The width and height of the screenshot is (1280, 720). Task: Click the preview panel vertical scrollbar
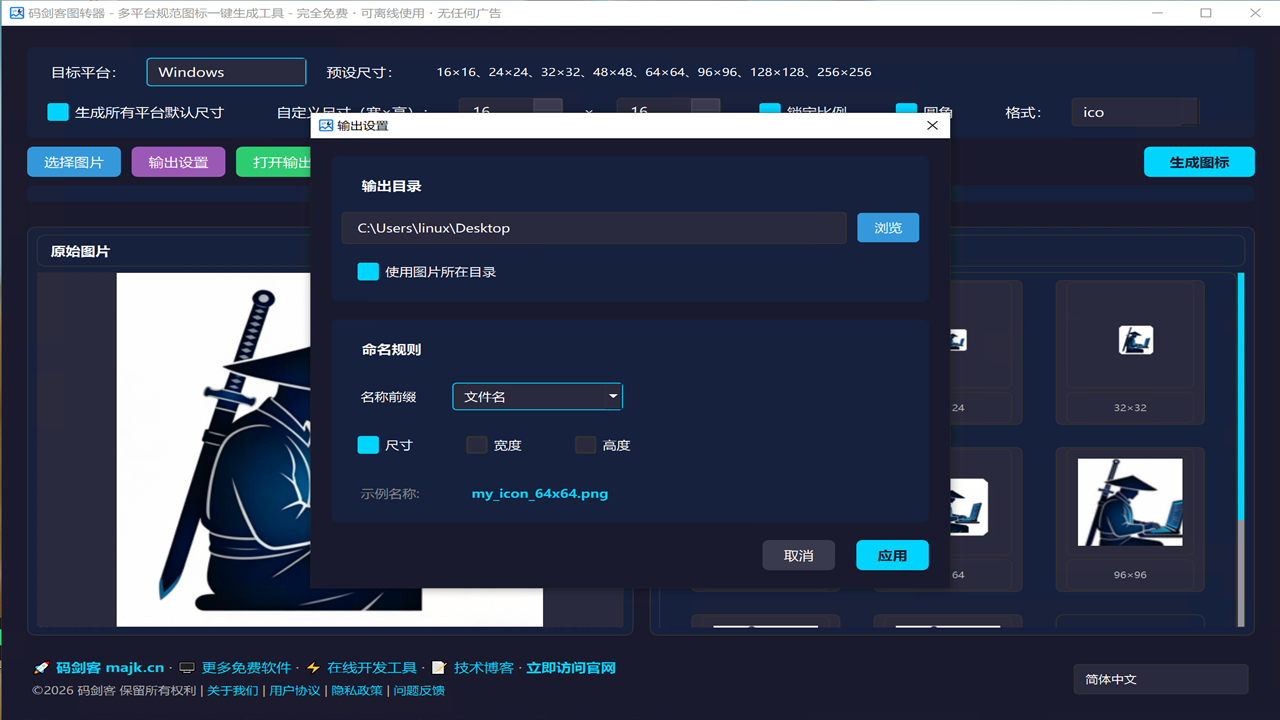(1242, 450)
